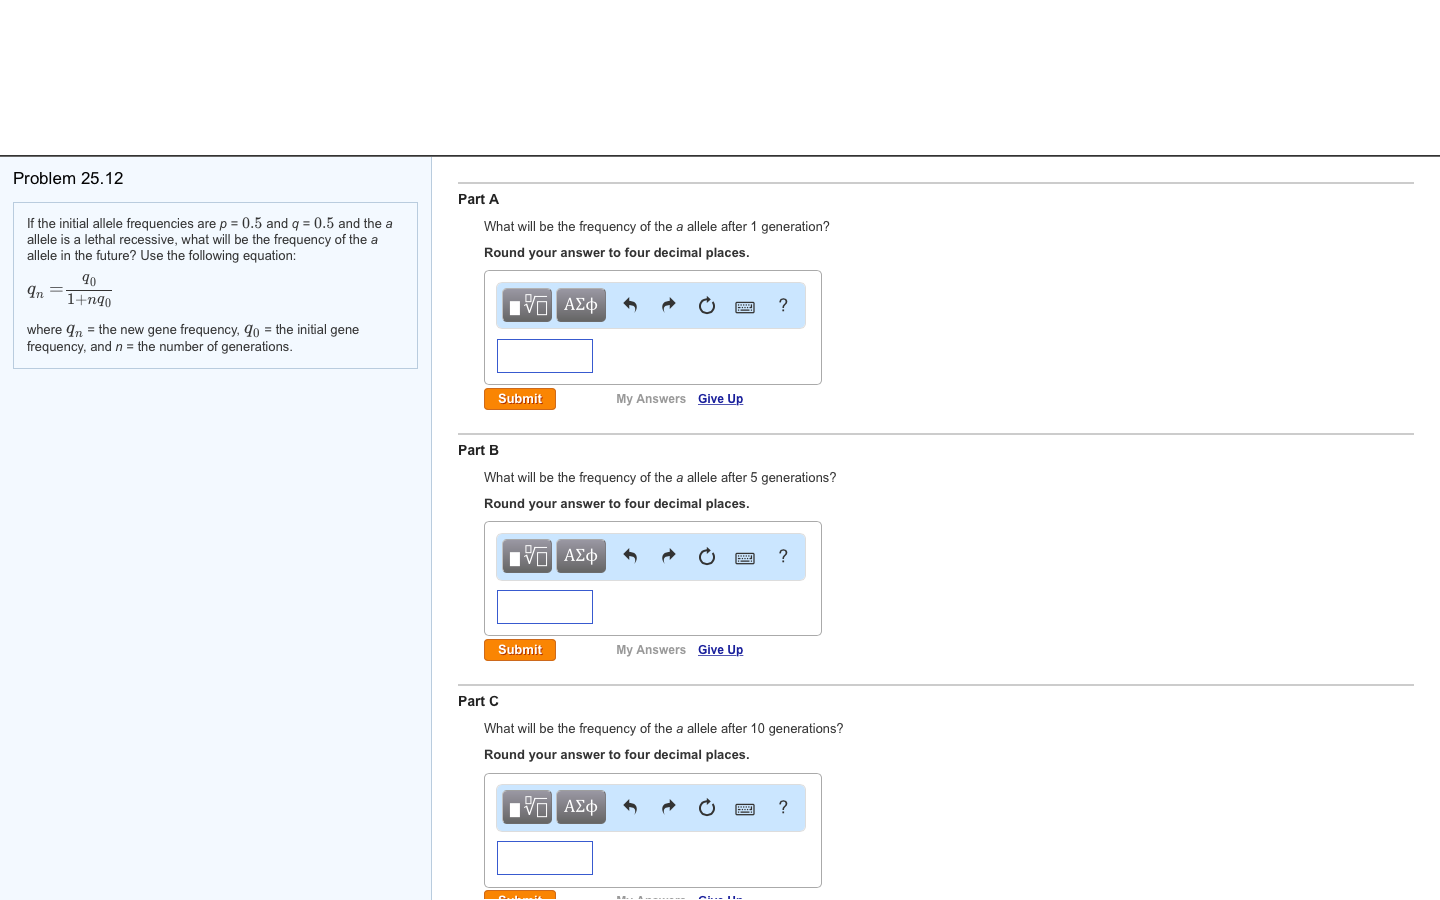Click the Part B heading

pyautogui.click(x=478, y=450)
